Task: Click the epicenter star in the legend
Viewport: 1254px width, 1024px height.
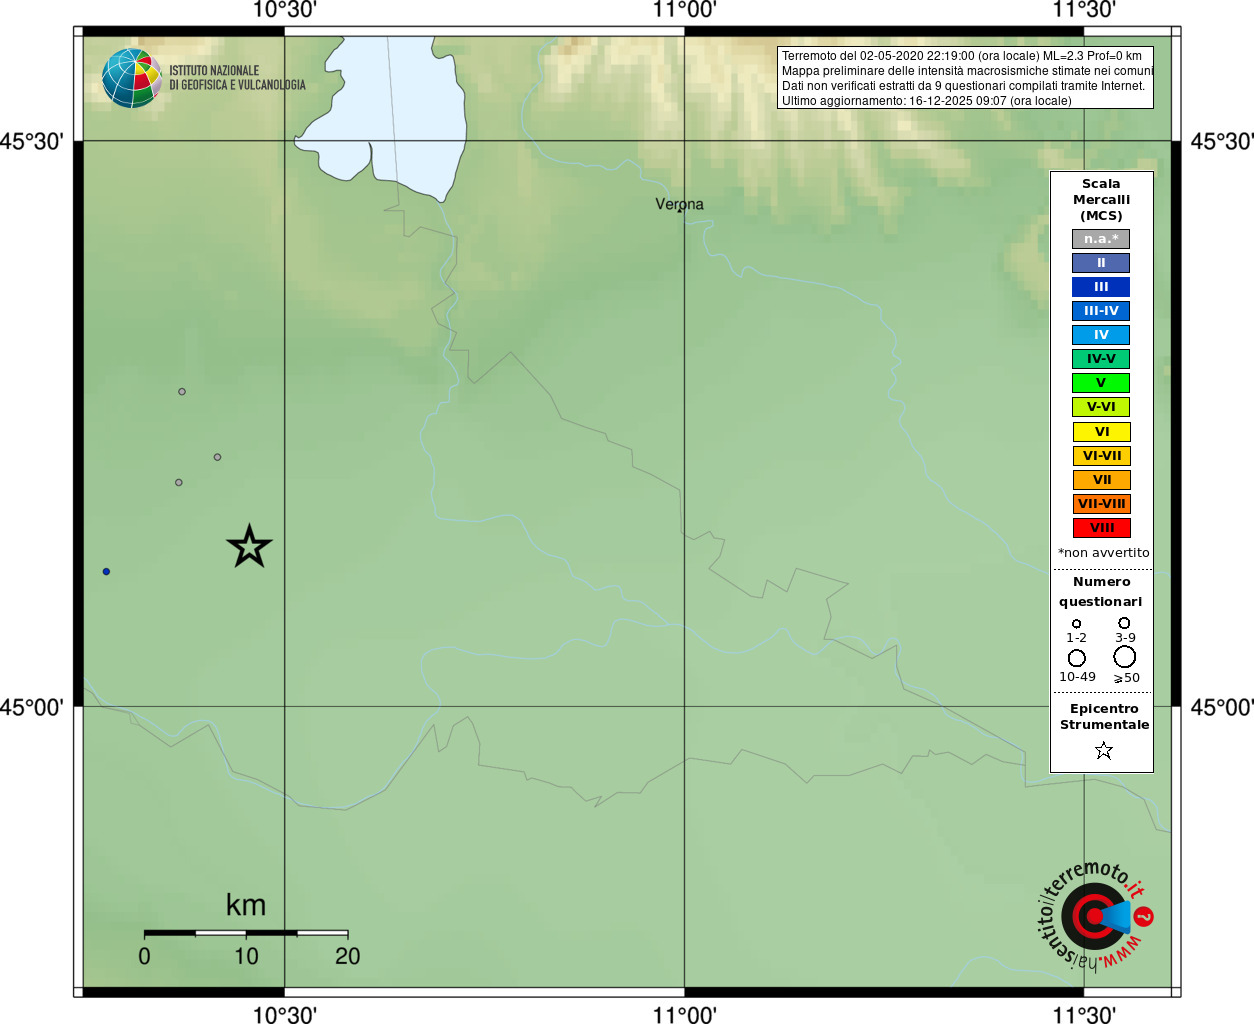Action: tap(1103, 750)
